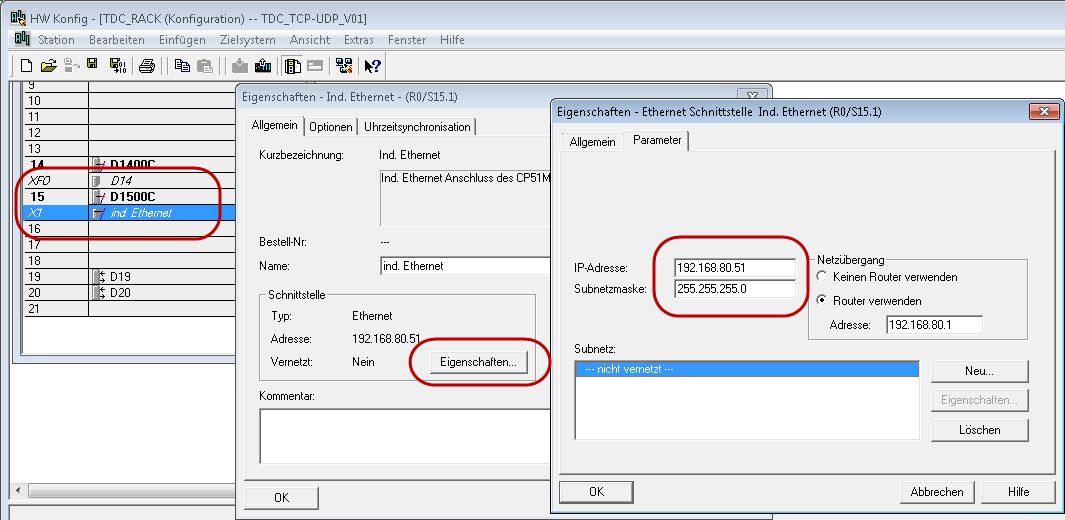The height and width of the screenshot is (520, 1065).
Task: Click the Abbrechen button
Action: click(x=936, y=492)
